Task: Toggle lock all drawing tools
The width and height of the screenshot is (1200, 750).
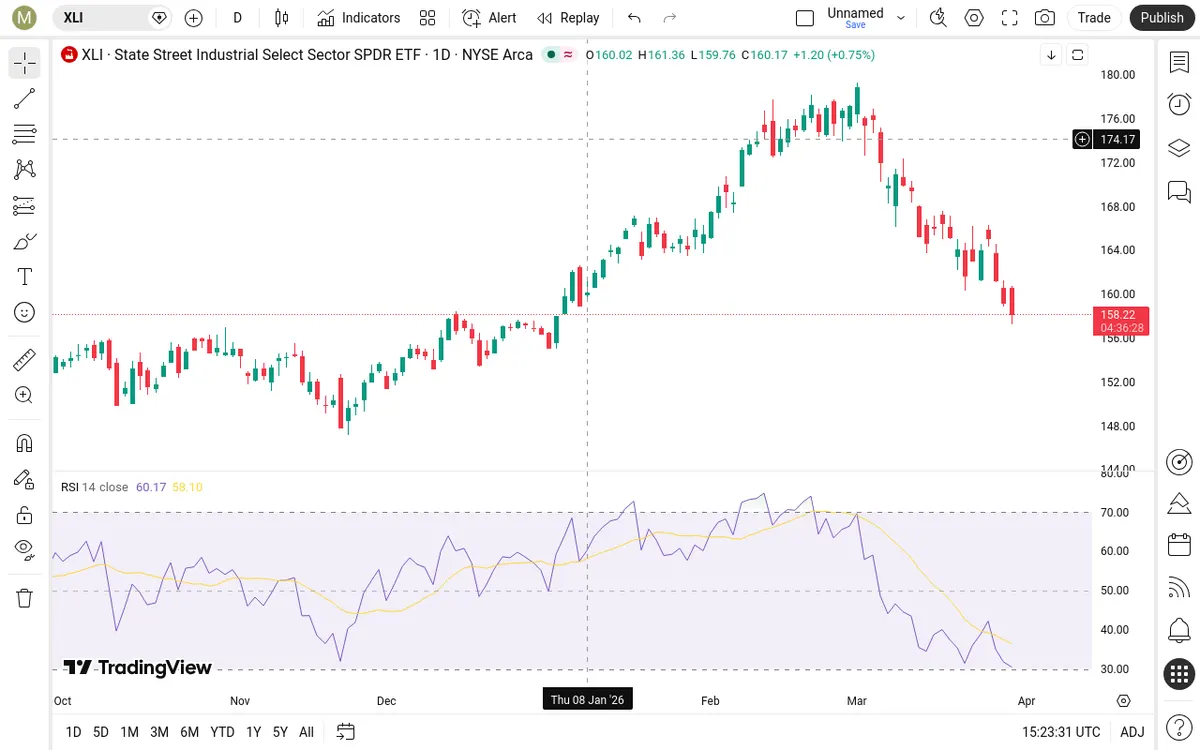Action: click(x=25, y=515)
